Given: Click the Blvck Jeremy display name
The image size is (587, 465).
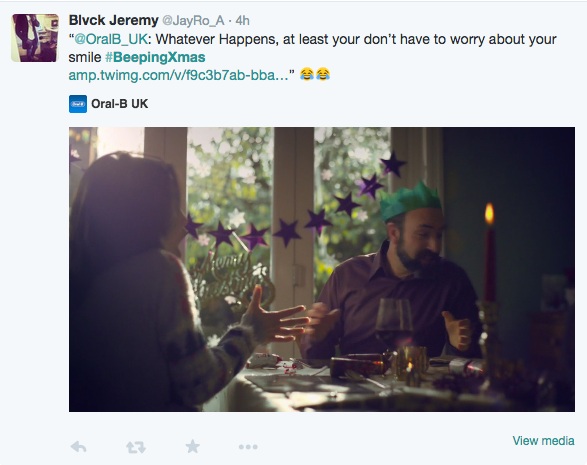Looking at the screenshot, I should 113,20.
